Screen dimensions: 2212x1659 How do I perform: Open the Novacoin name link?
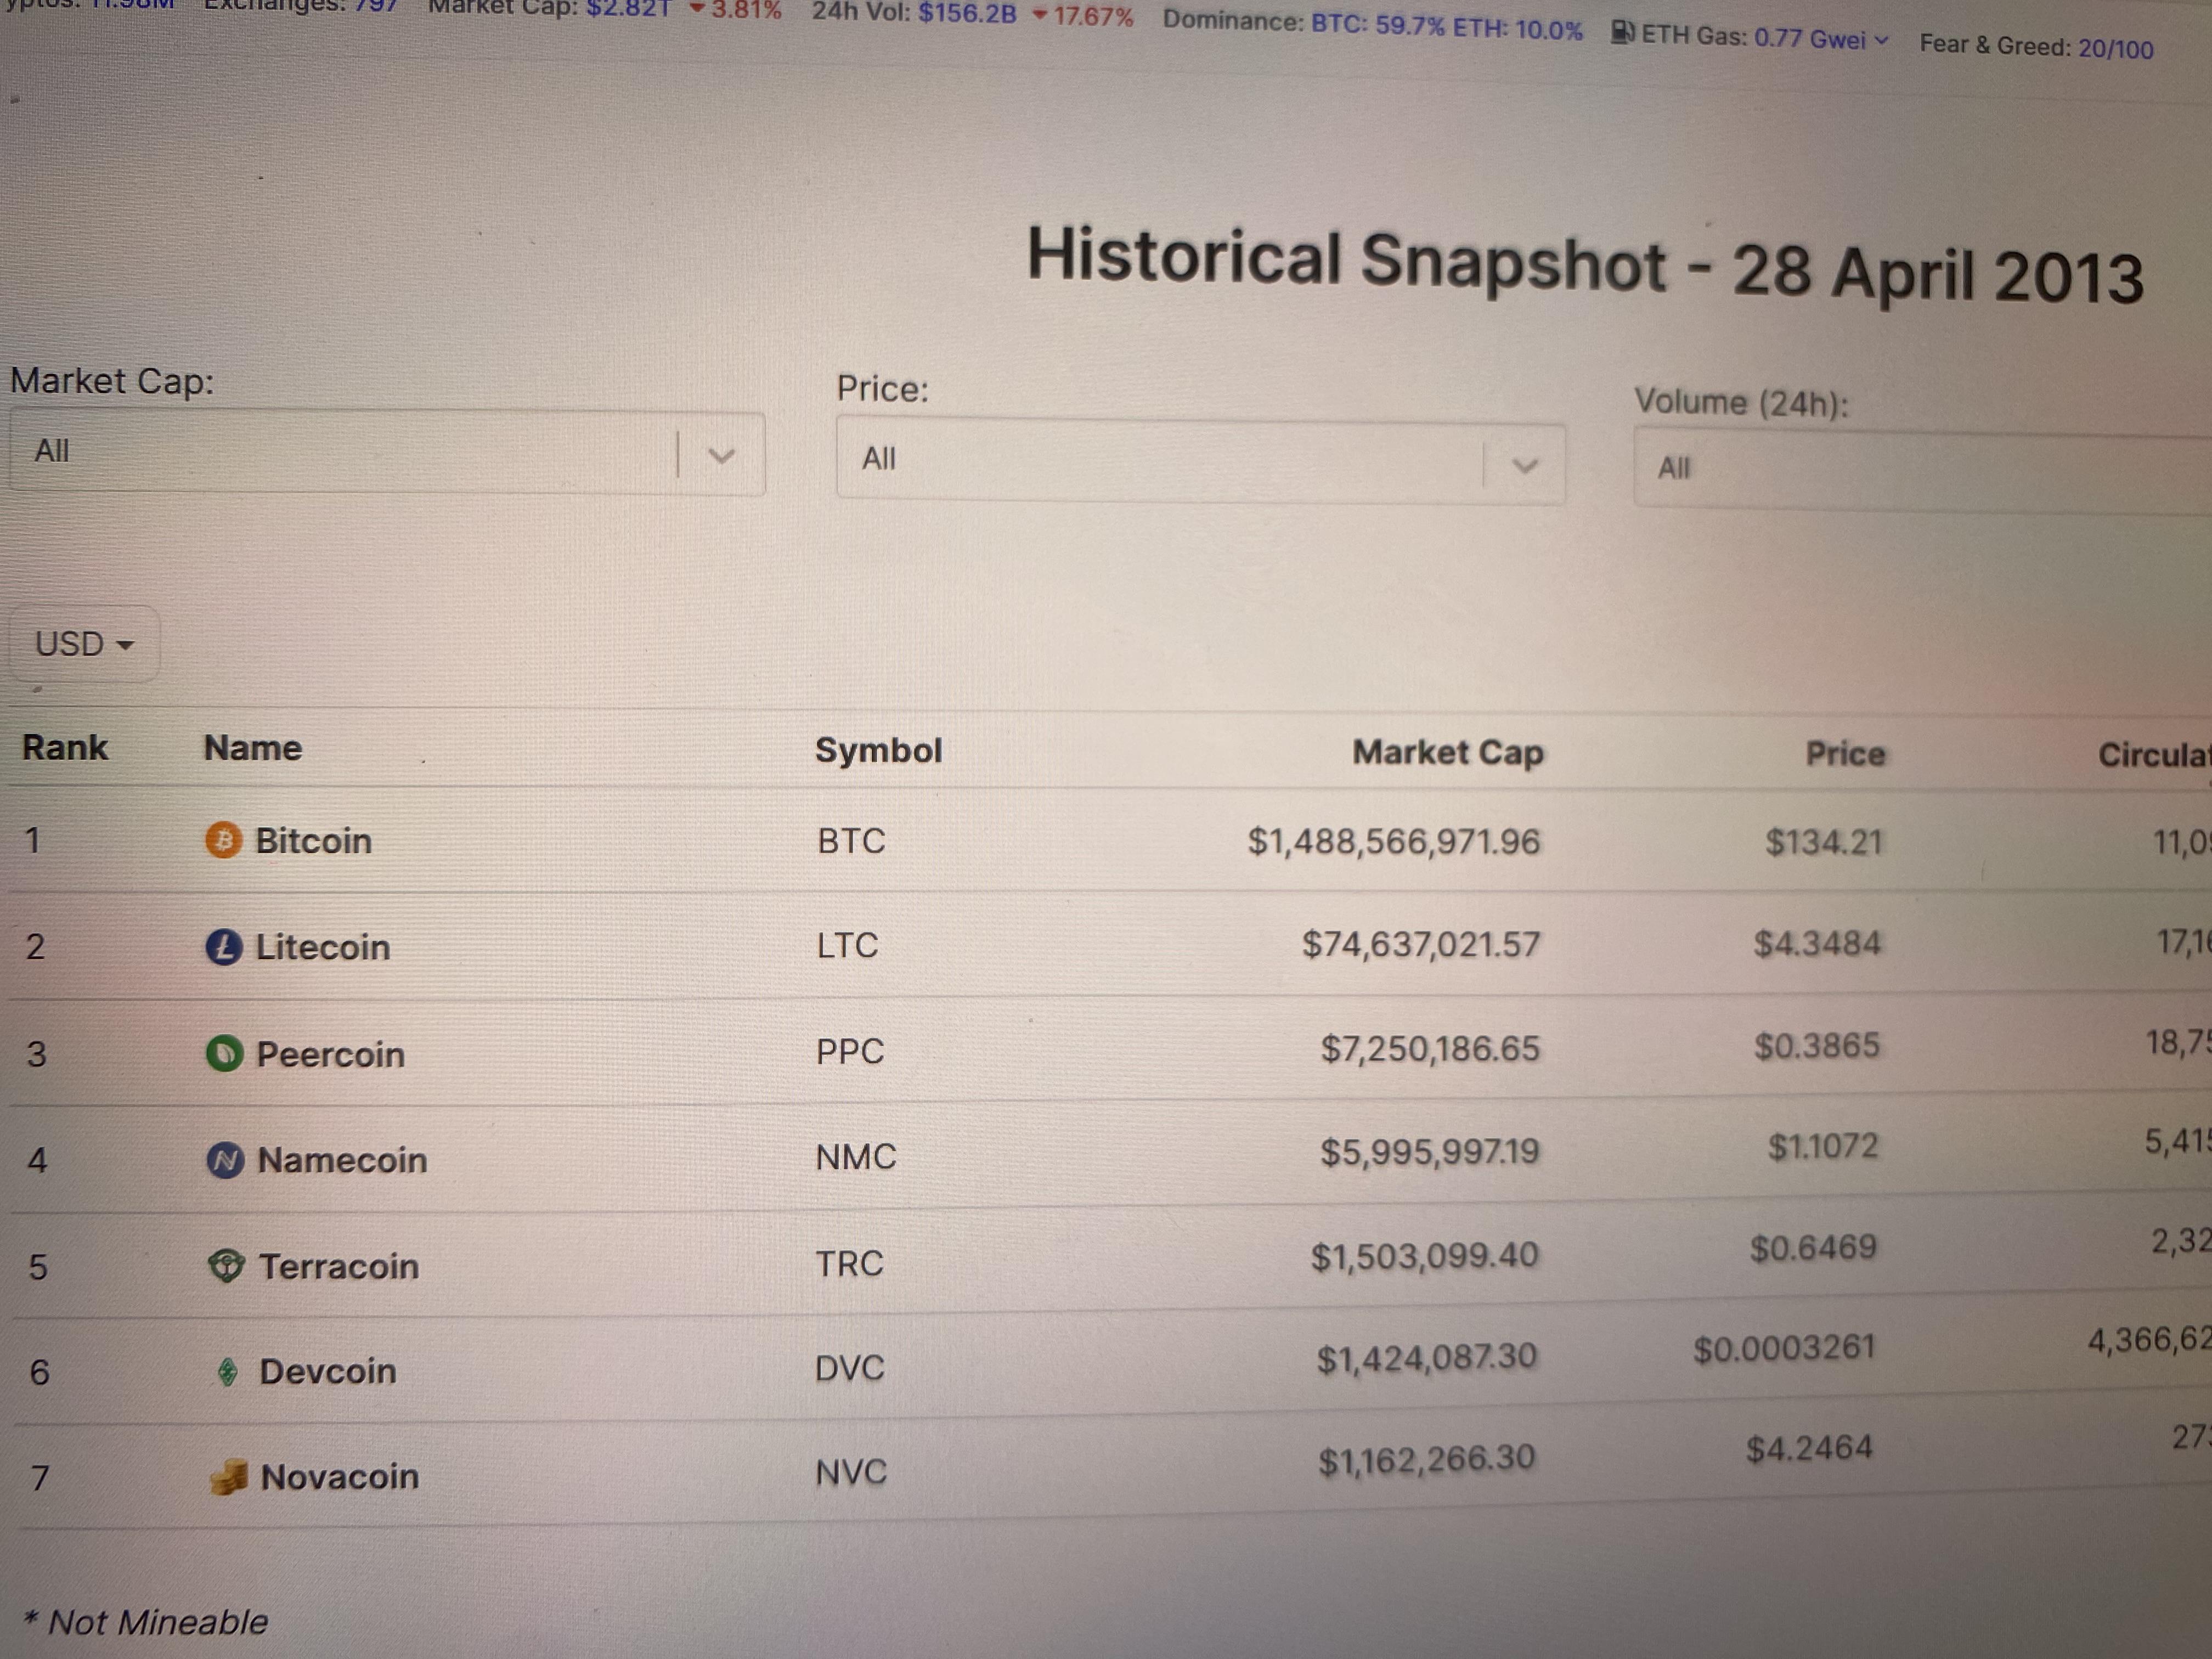340,1476
